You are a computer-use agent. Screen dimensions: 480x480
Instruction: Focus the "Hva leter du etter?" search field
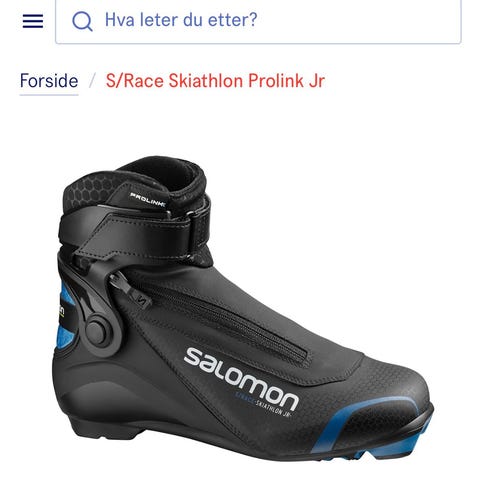[258, 21]
